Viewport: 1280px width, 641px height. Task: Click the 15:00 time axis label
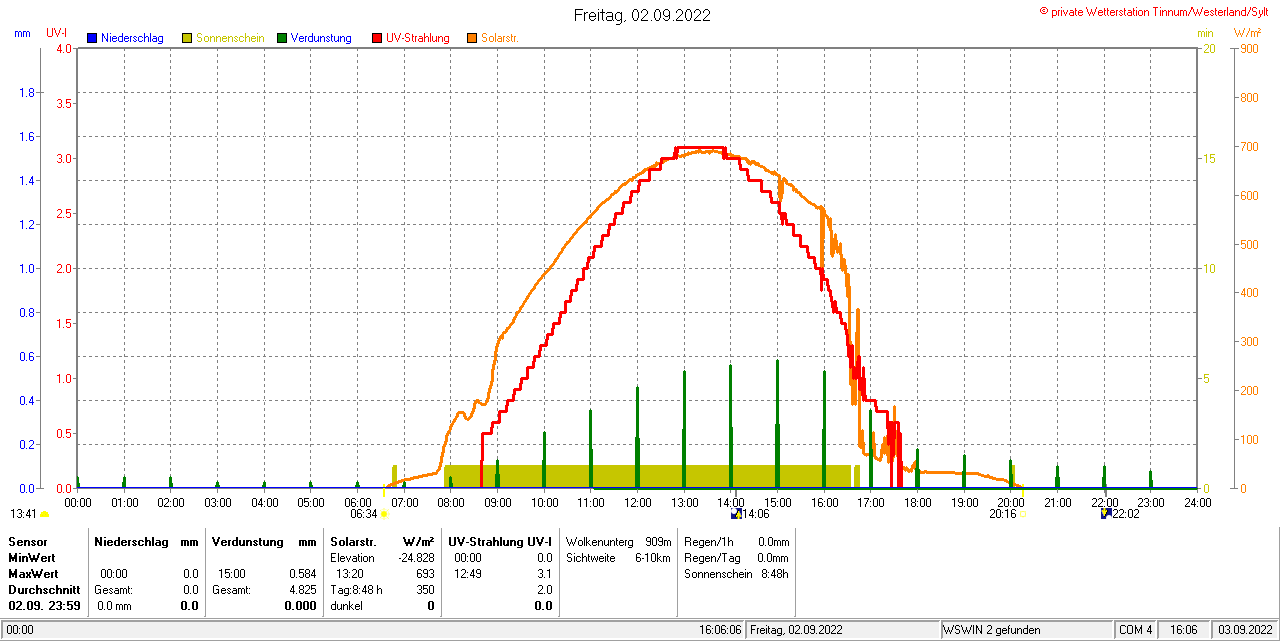click(x=778, y=502)
